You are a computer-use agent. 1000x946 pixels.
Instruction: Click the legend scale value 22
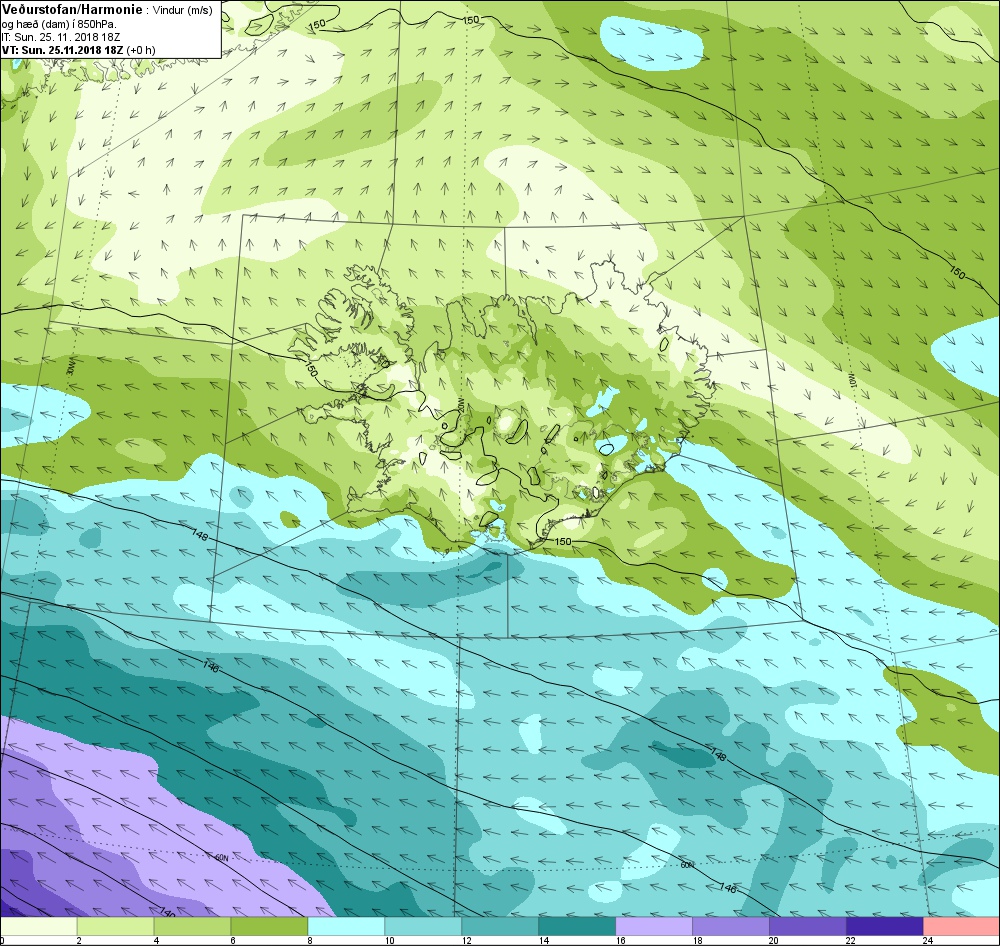(851, 940)
